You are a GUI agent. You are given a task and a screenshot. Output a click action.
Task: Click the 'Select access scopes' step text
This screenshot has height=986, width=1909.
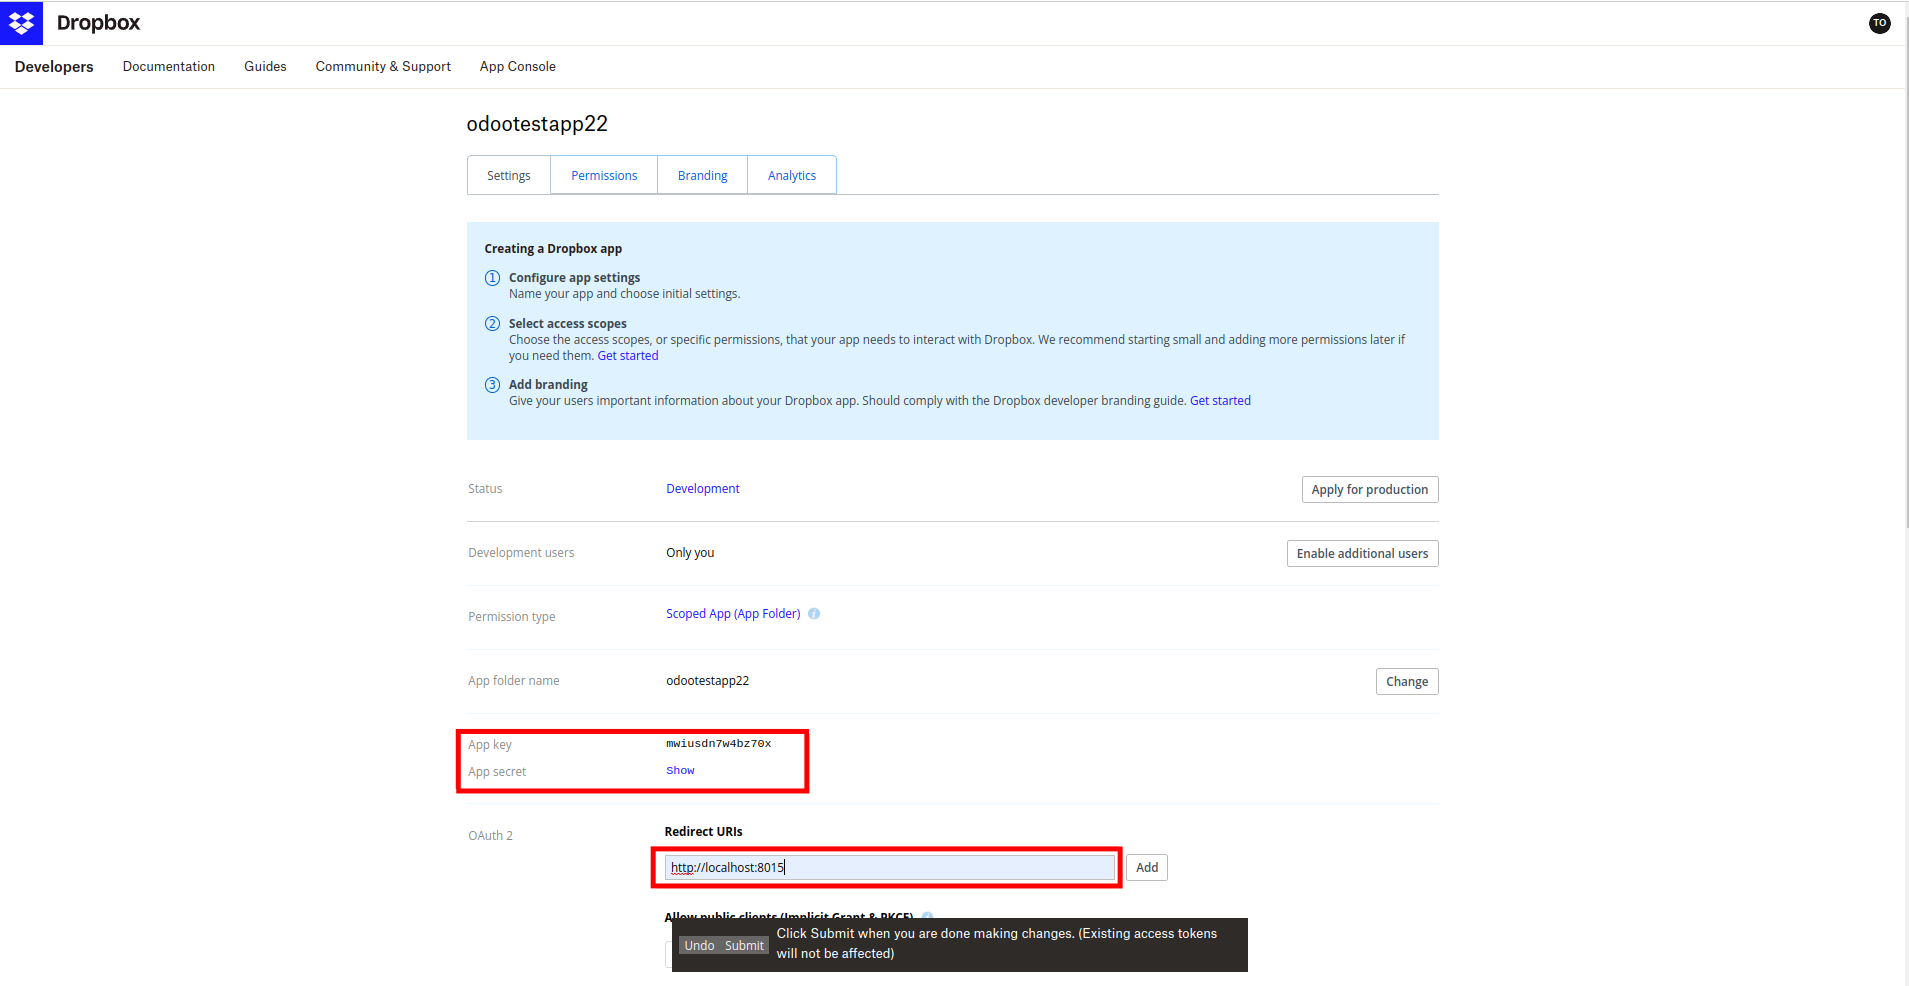coord(568,324)
